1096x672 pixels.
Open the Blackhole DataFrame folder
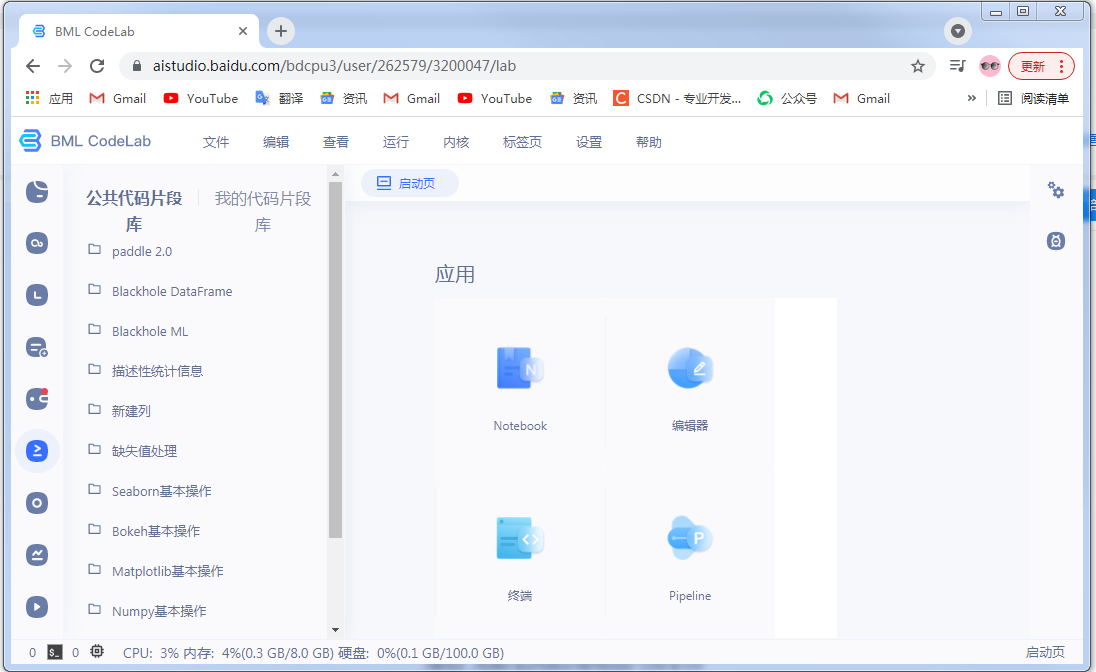coord(160,291)
